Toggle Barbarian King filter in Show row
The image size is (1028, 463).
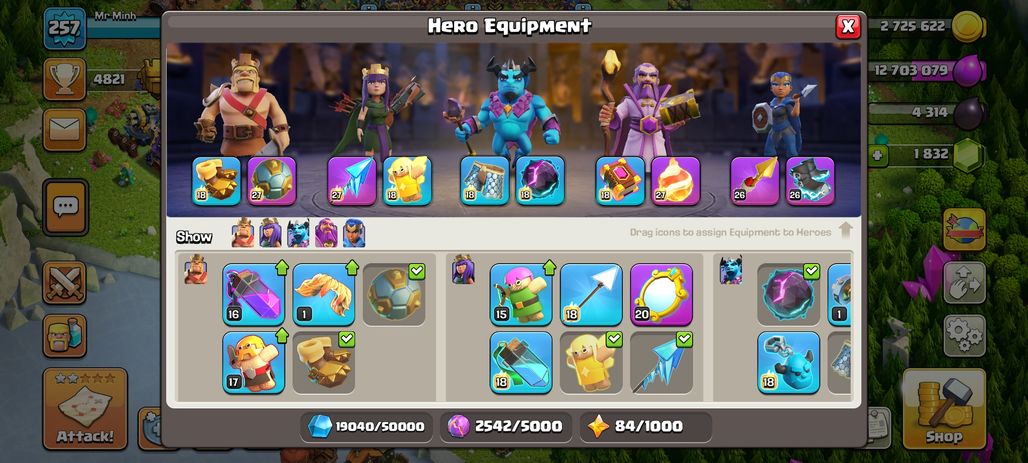tap(243, 233)
